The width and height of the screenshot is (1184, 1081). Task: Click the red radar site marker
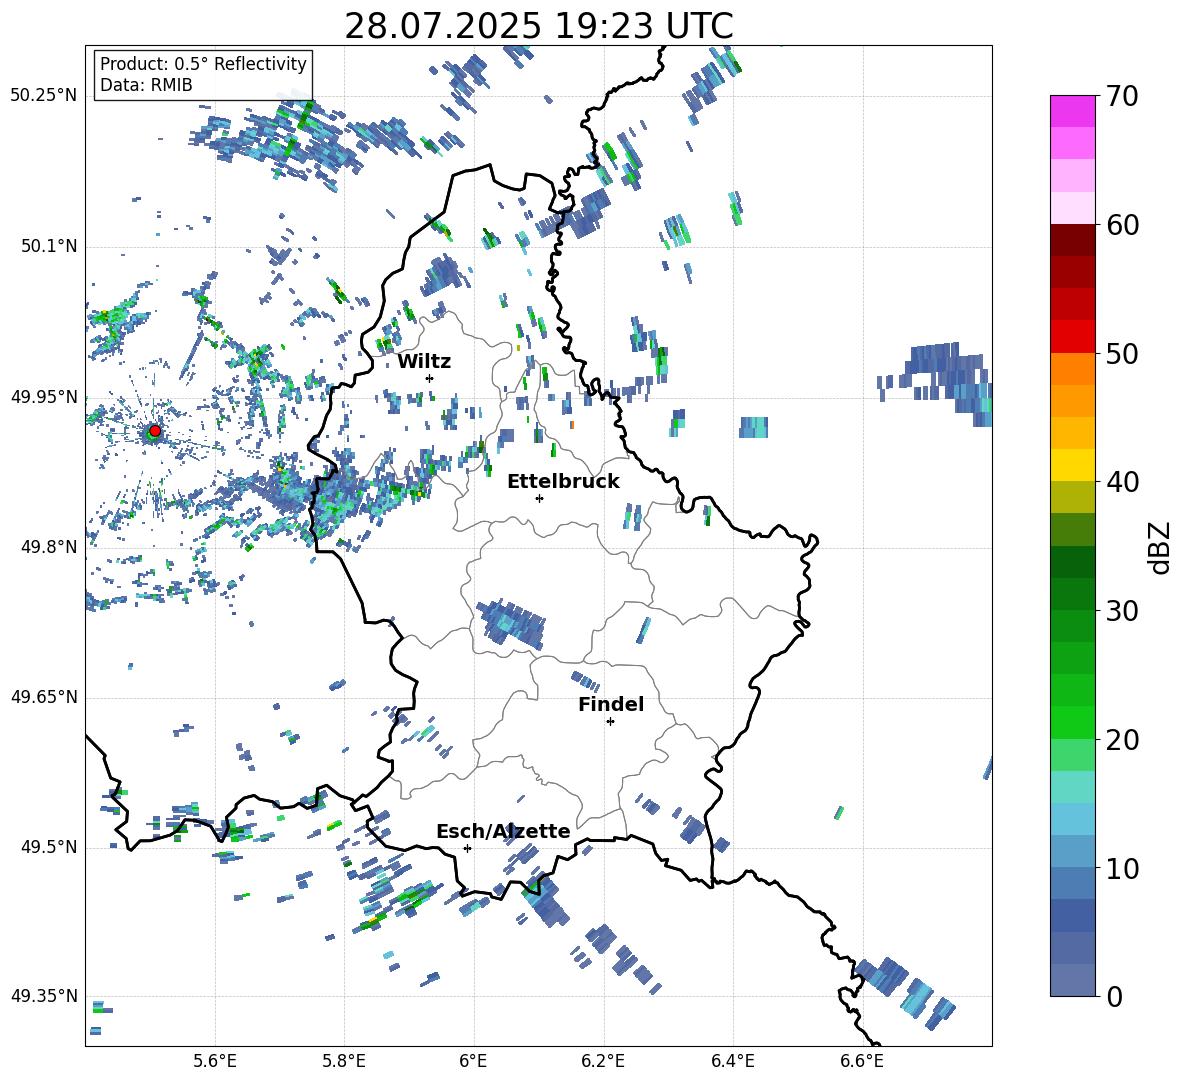coord(155,431)
